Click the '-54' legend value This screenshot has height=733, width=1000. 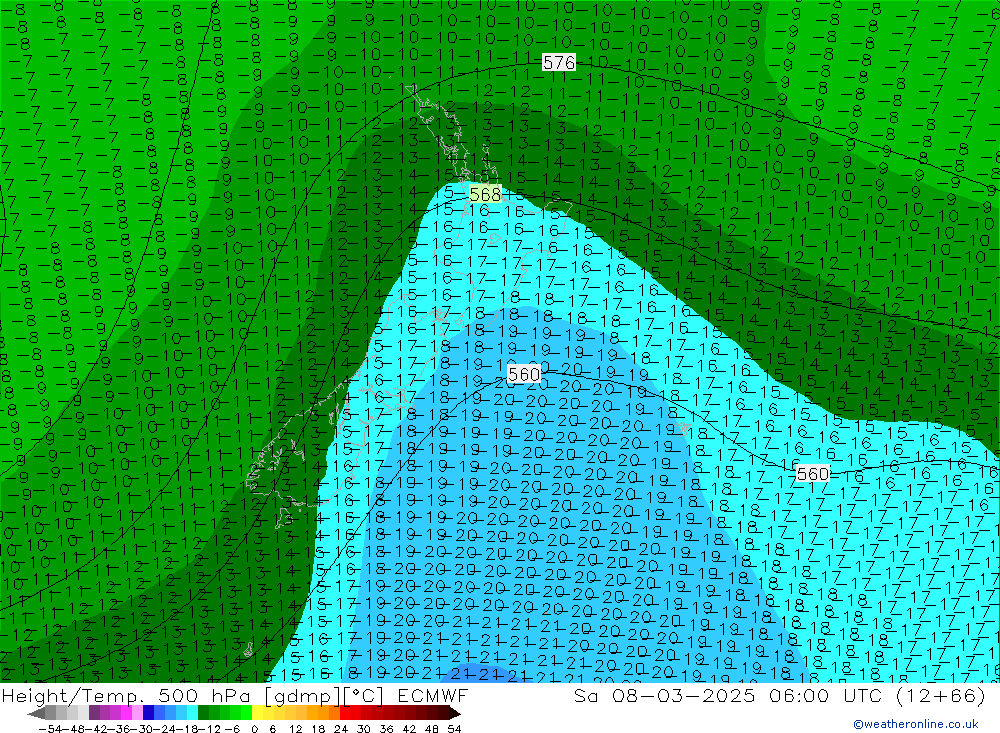(50, 729)
